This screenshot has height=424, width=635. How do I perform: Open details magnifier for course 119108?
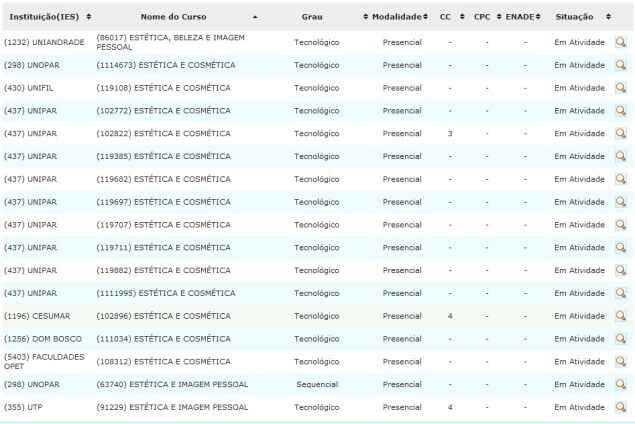click(x=620, y=88)
